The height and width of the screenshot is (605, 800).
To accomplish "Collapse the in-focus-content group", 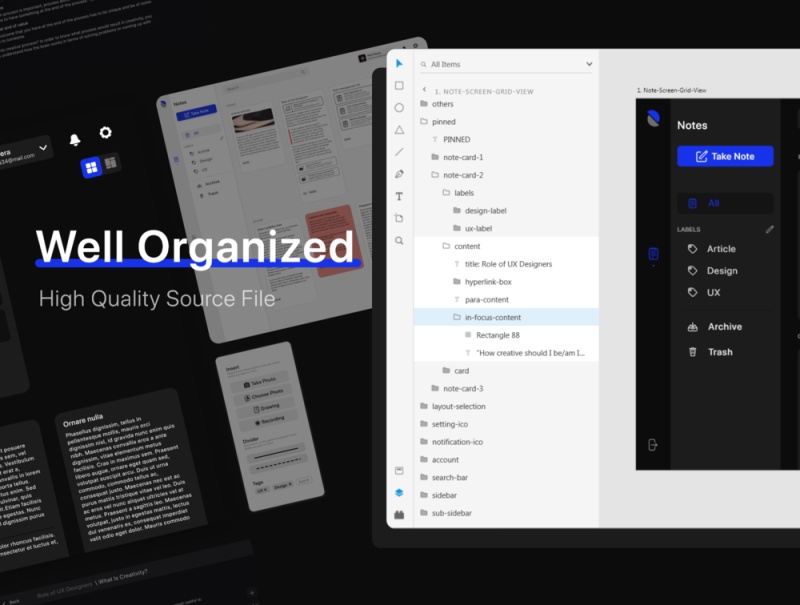I will coord(457,318).
